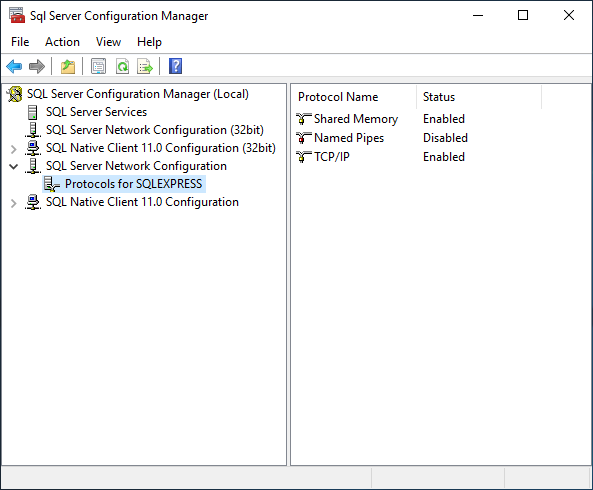This screenshot has height=490, width=593.
Task: Select the SQL Server Network Configuration label
Action: pos(136,166)
